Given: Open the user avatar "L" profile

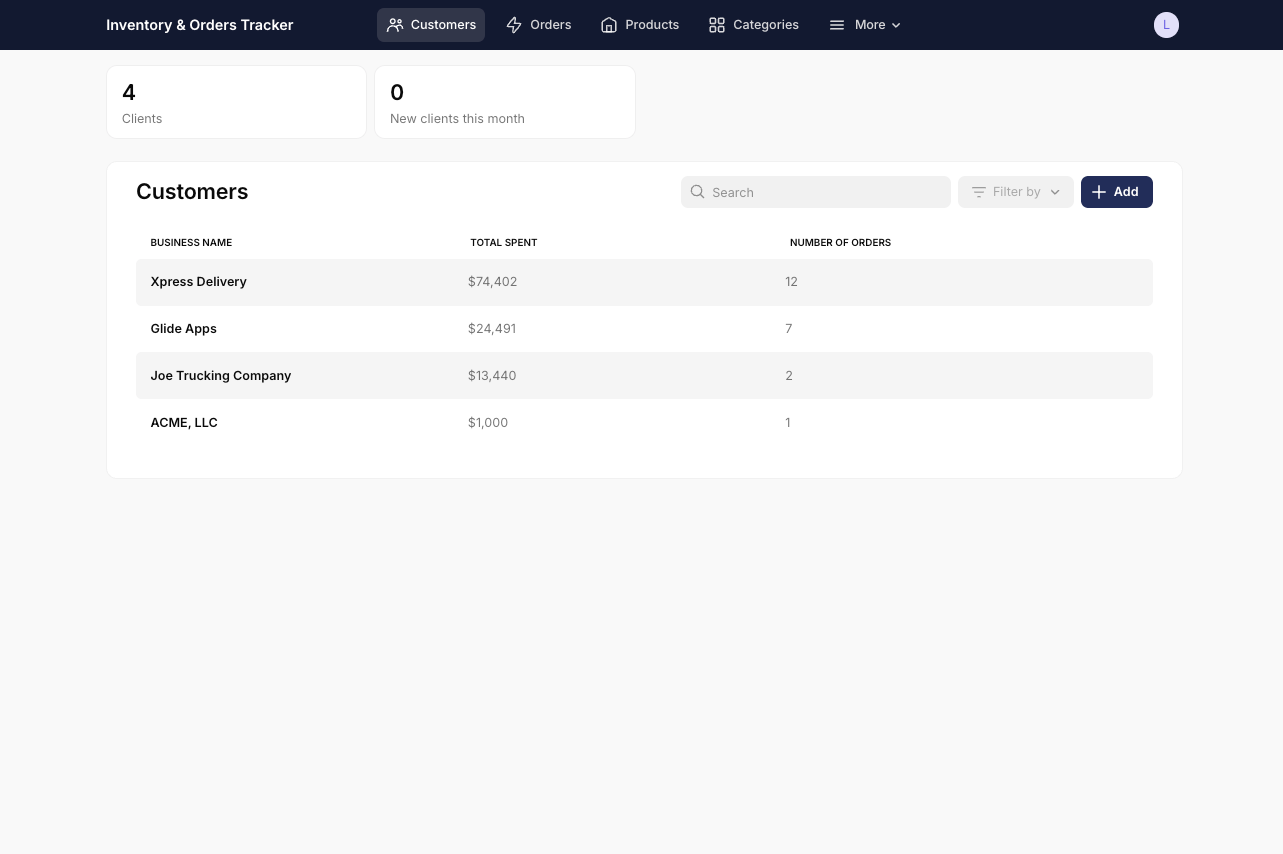Looking at the screenshot, I should [x=1166, y=25].
